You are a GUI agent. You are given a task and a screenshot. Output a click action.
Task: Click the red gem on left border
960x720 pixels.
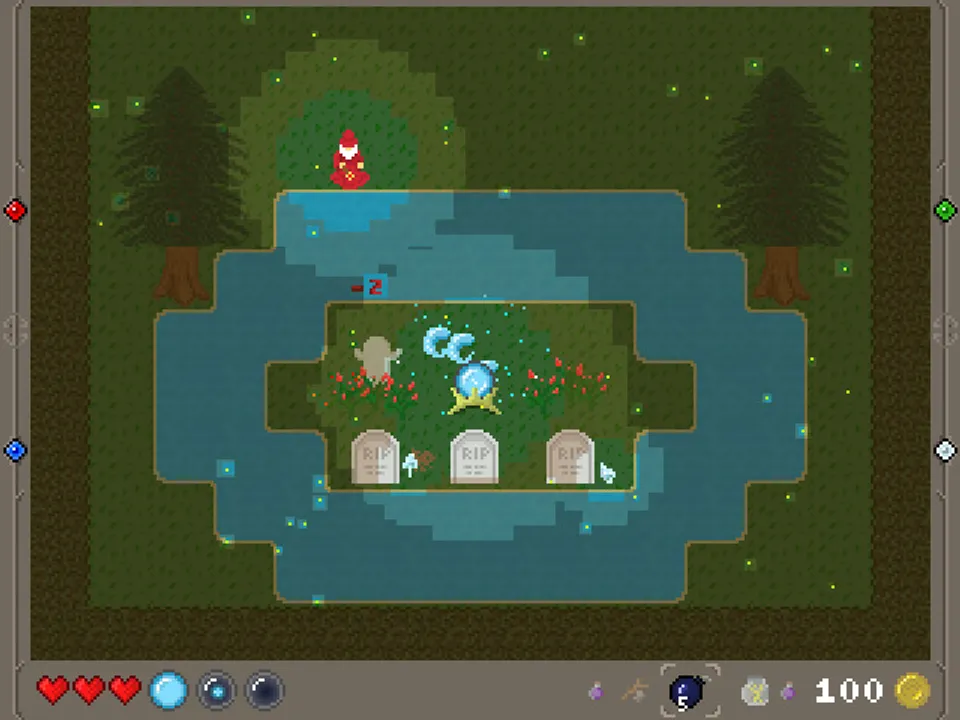tap(15, 210)
